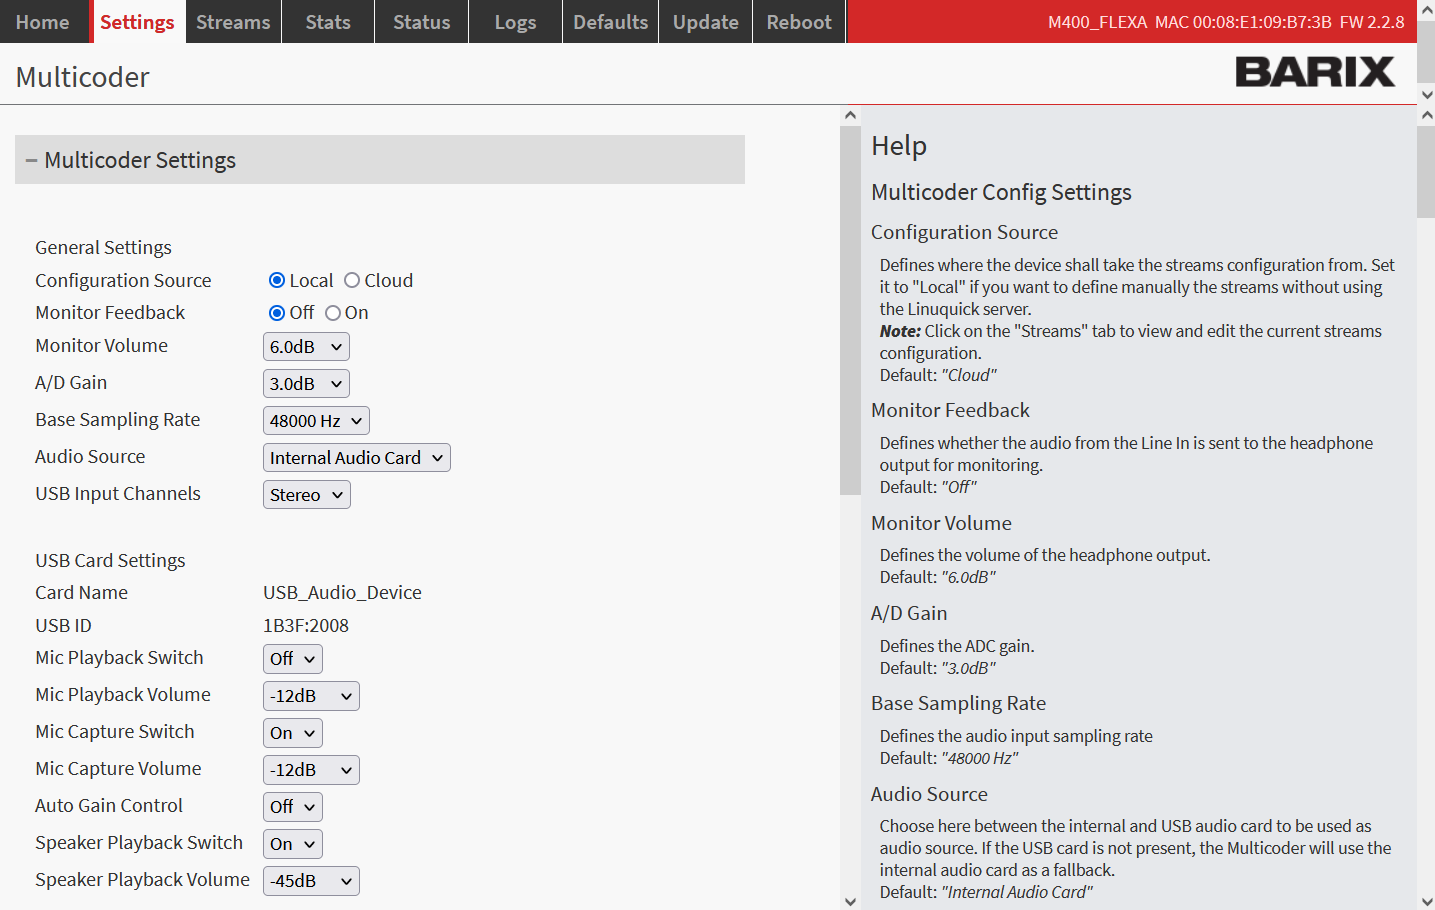1435x910 pixels.
Task: Turn Monitor Feedback On
Action: tap(333, 313)
